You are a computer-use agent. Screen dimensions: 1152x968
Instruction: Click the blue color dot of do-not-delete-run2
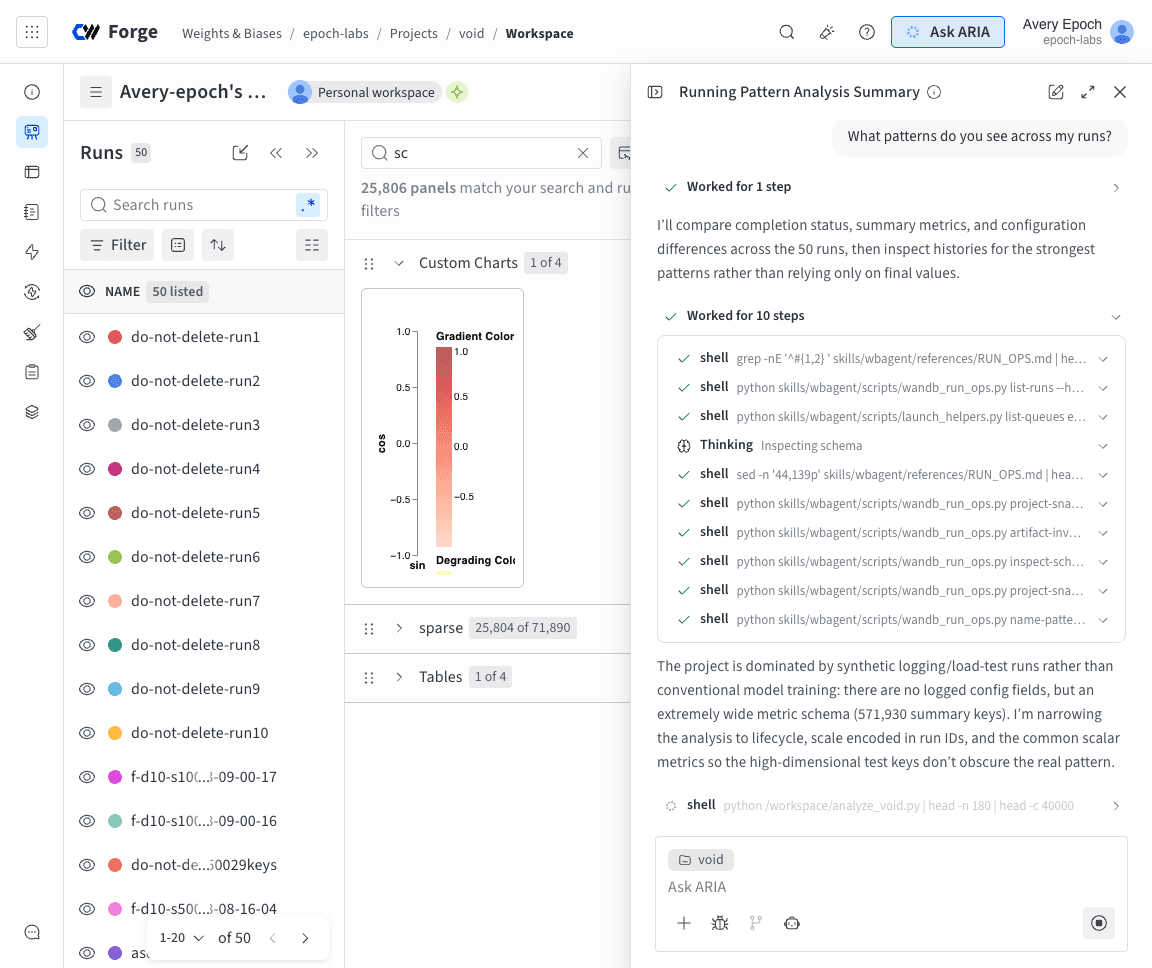[x=115, y=381]
